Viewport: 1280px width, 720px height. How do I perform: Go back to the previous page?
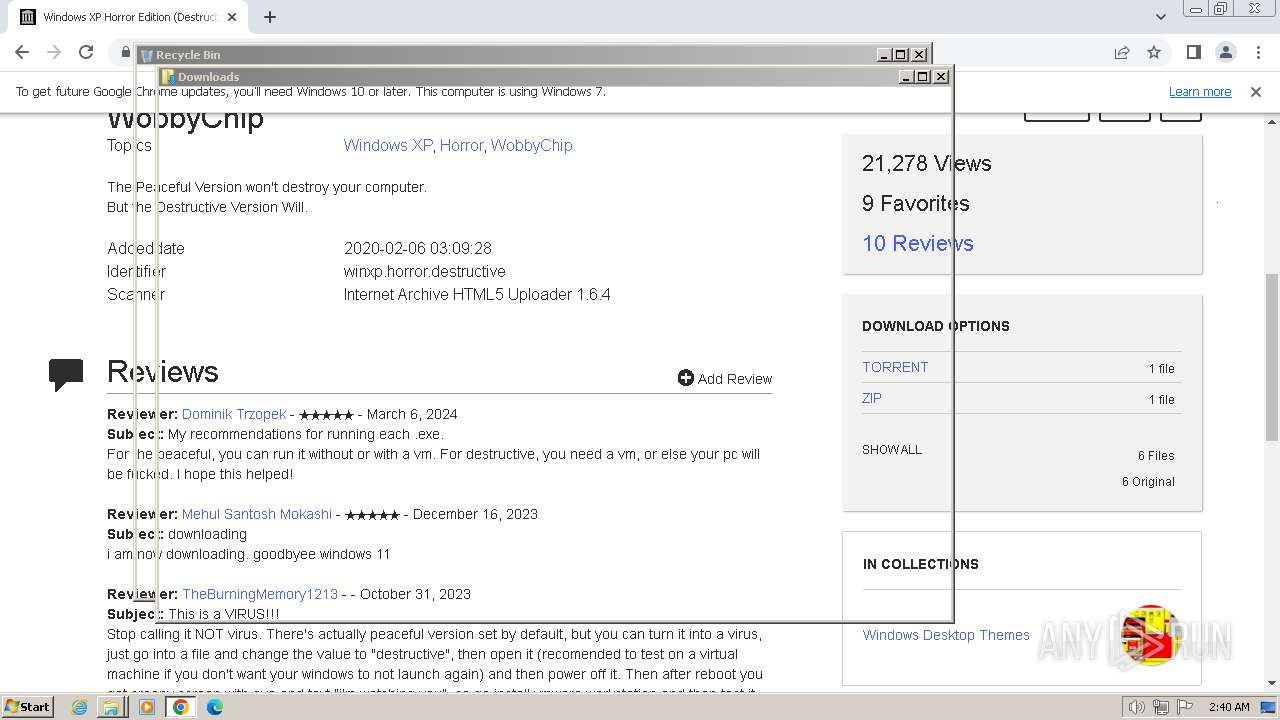(22, 52)
